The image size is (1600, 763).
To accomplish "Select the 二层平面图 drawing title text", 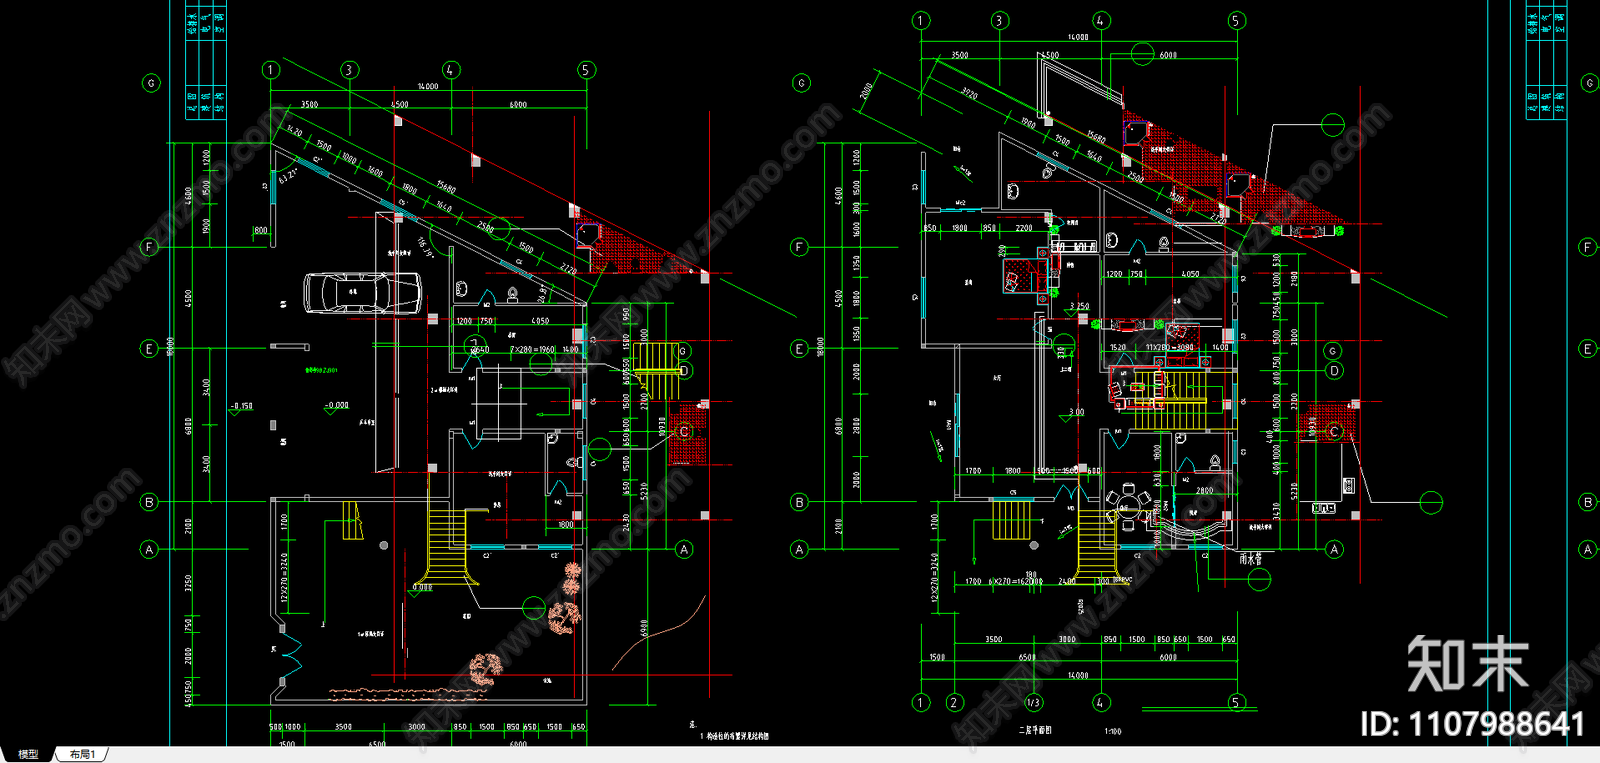I will pyautogui.click(x=1034, y=730).
